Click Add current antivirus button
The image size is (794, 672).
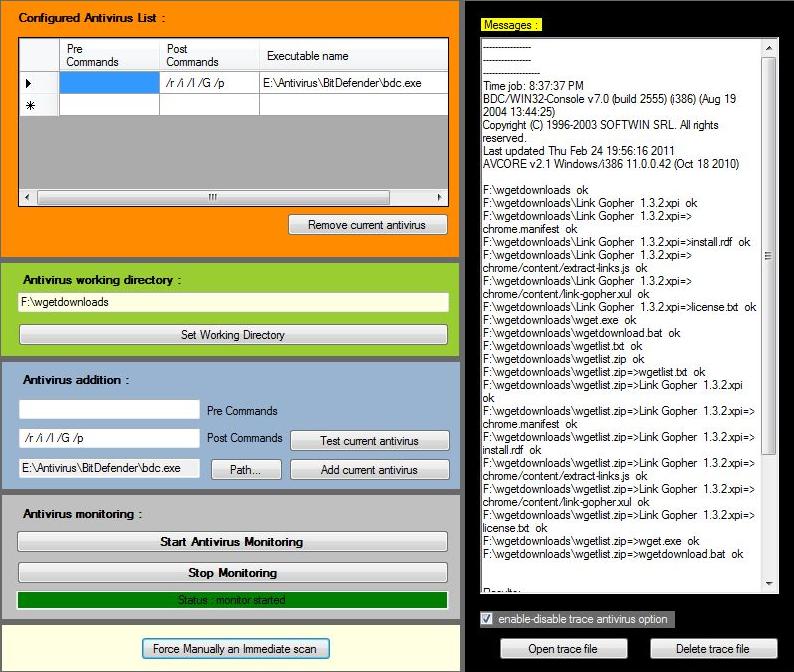click(x=370, y=469)
